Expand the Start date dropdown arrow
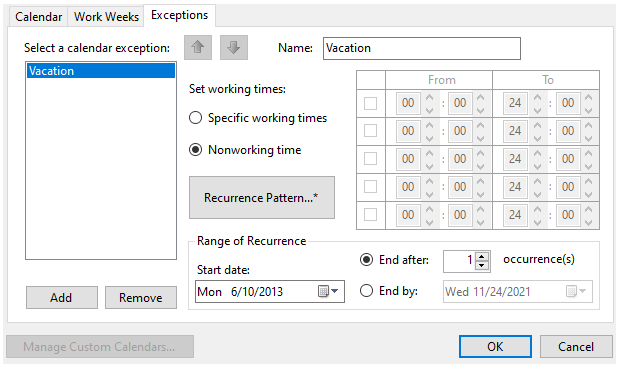619x371 pixels. [x=335, y=291]
